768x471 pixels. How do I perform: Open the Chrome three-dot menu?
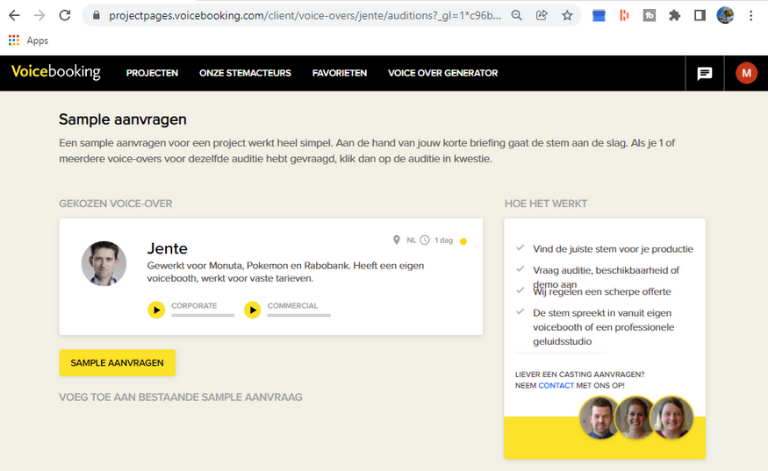click(x=751, y=16)
